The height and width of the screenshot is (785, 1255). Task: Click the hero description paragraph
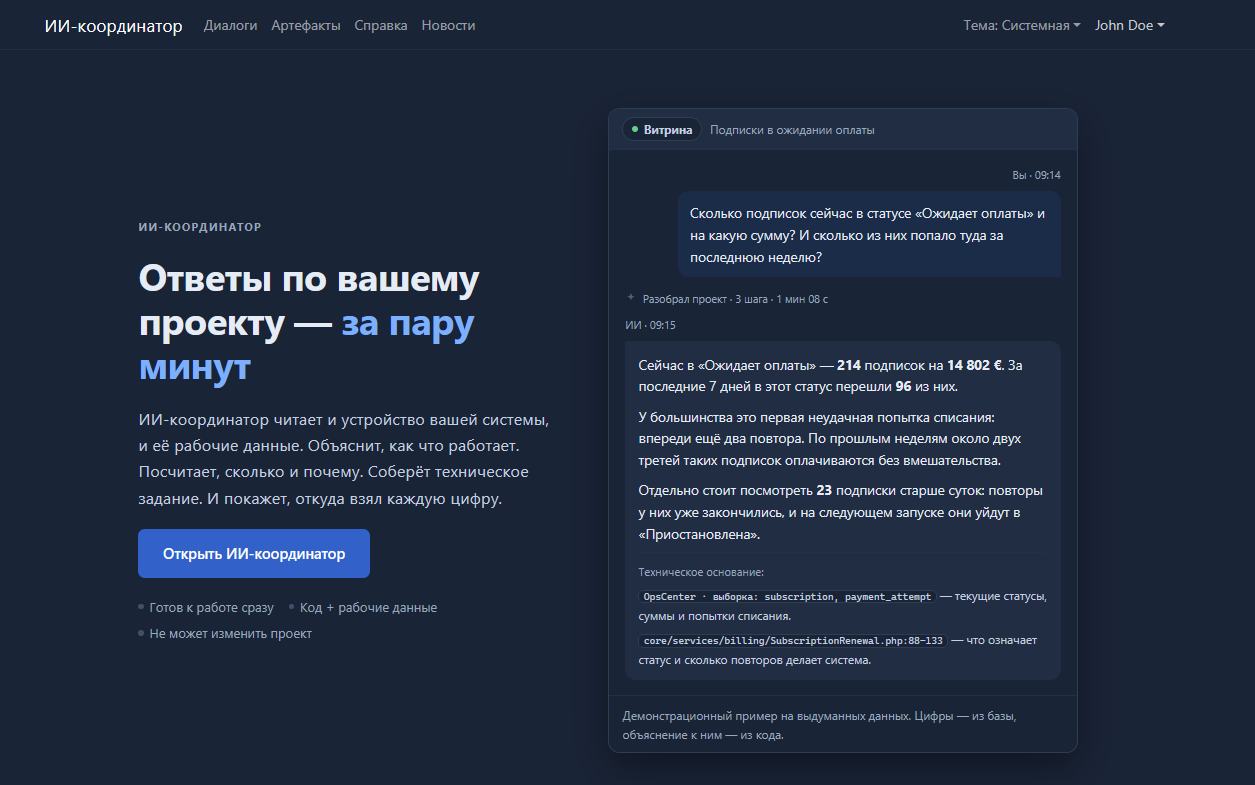(x=344, y=459)
